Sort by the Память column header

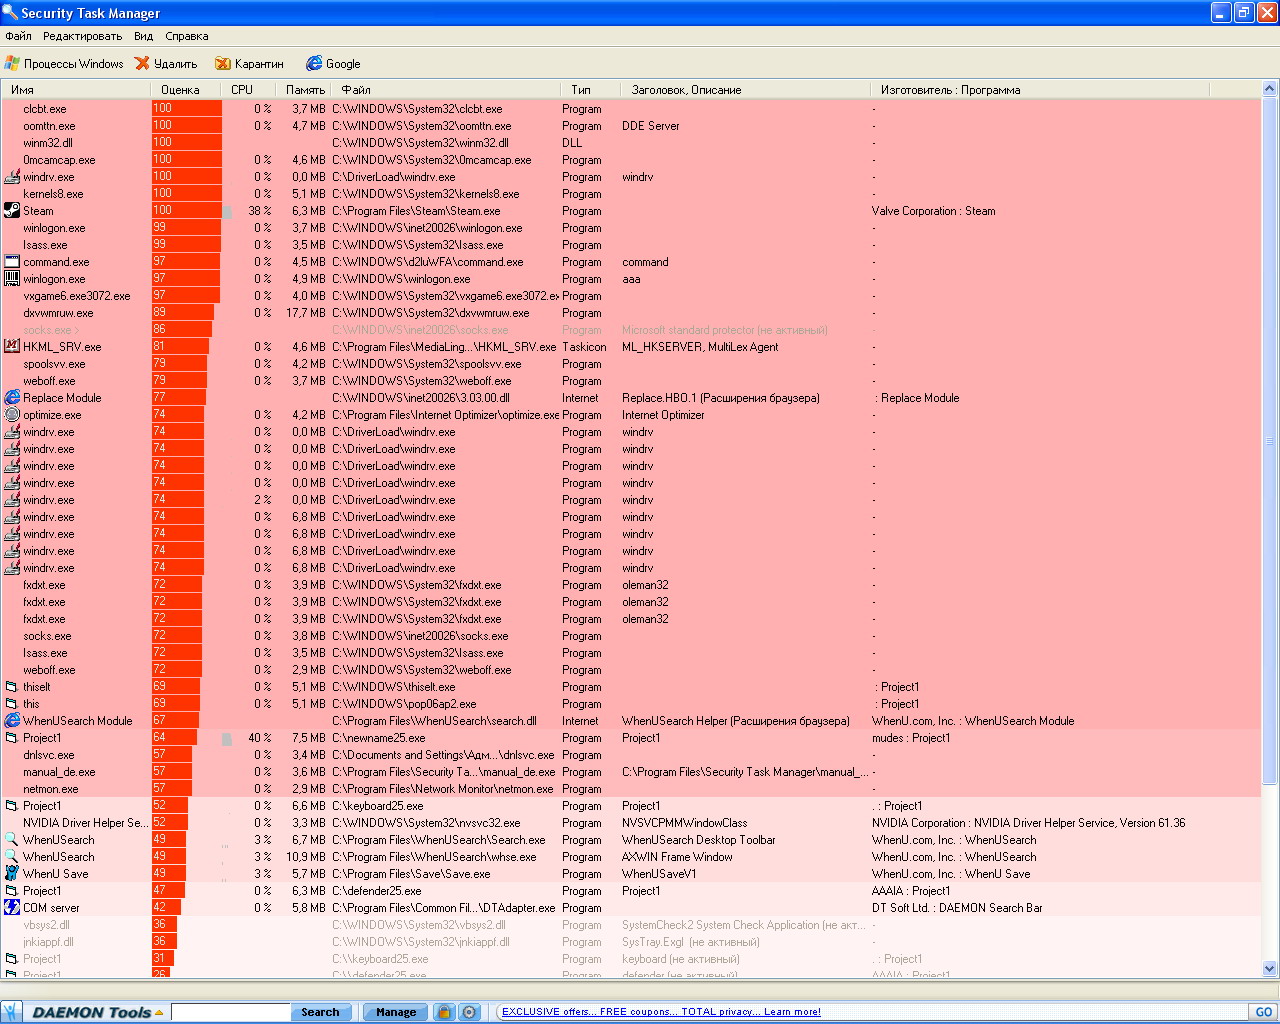(x=303, y=90)
